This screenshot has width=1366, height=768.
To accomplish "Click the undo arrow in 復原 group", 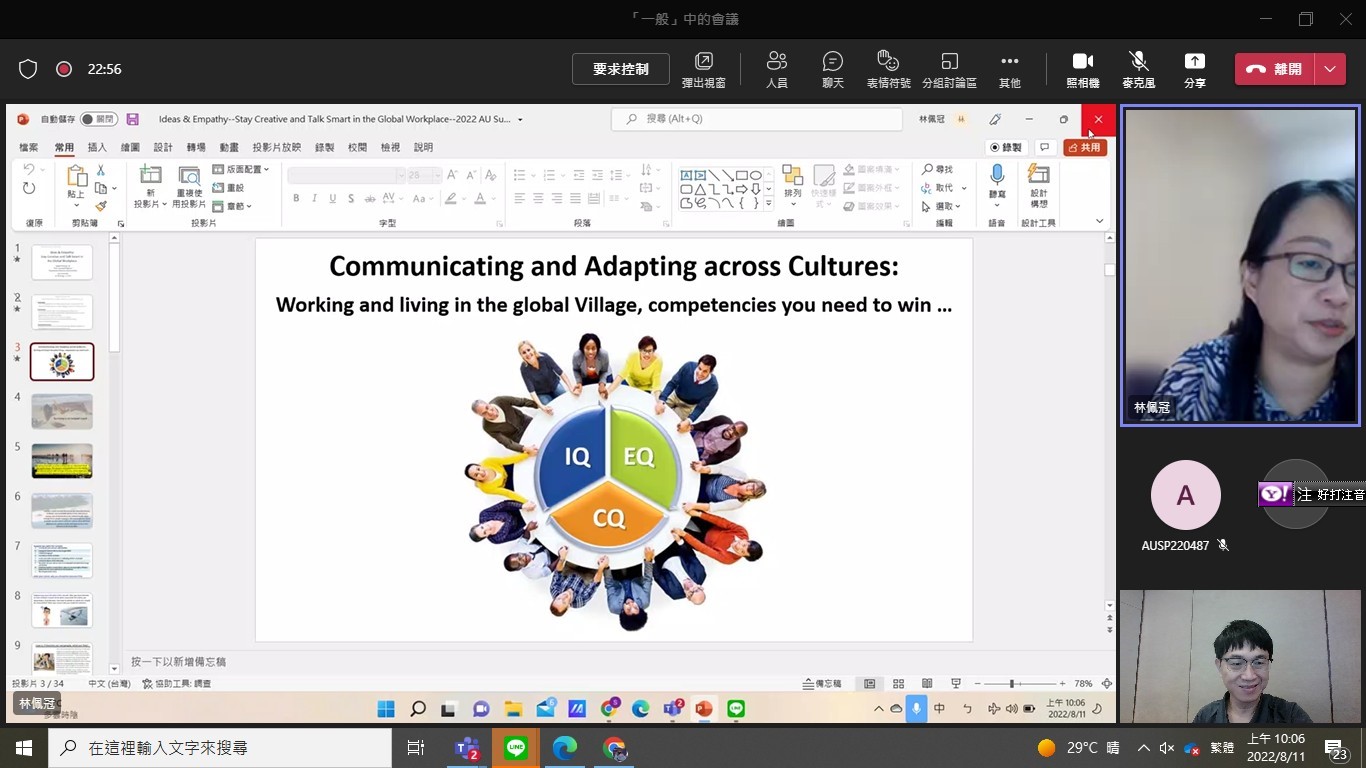I will (29, 170).
